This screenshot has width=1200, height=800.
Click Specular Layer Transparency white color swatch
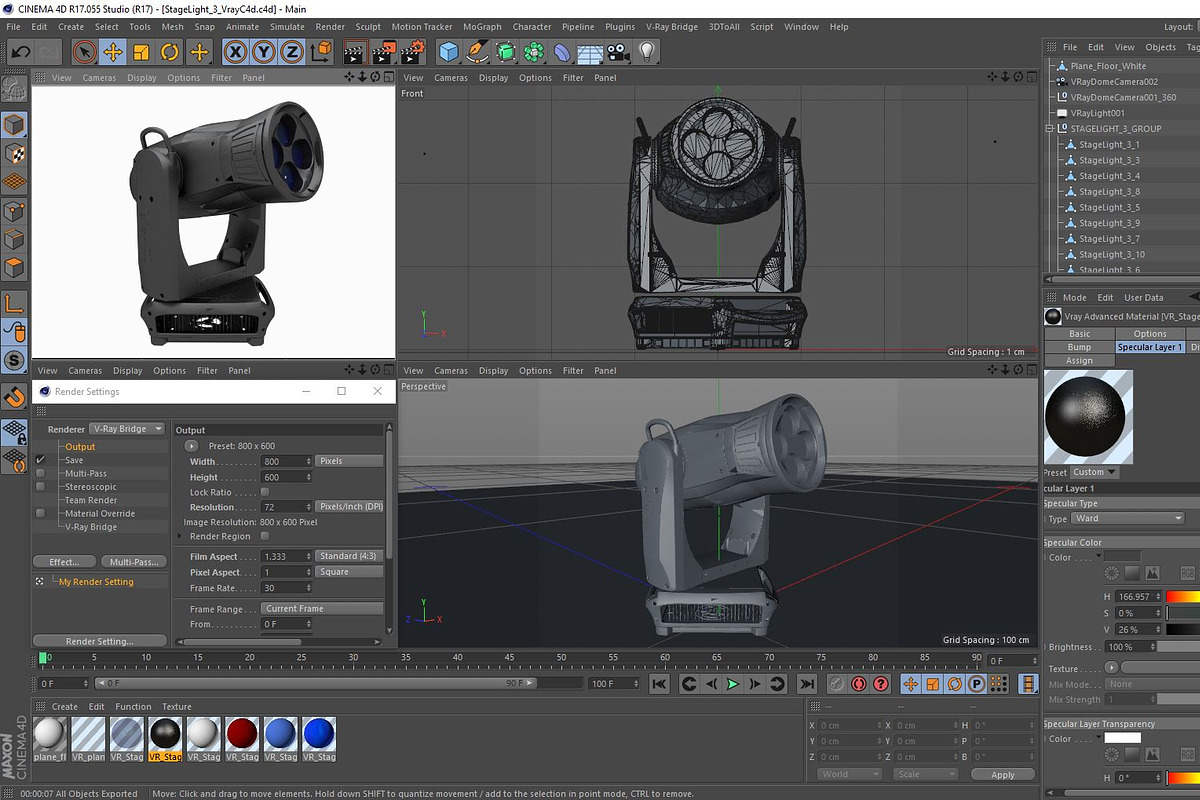click(1122, 738)
